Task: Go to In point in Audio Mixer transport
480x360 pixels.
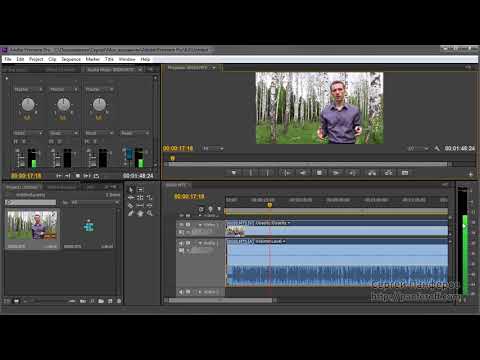Action: point(59,176)
